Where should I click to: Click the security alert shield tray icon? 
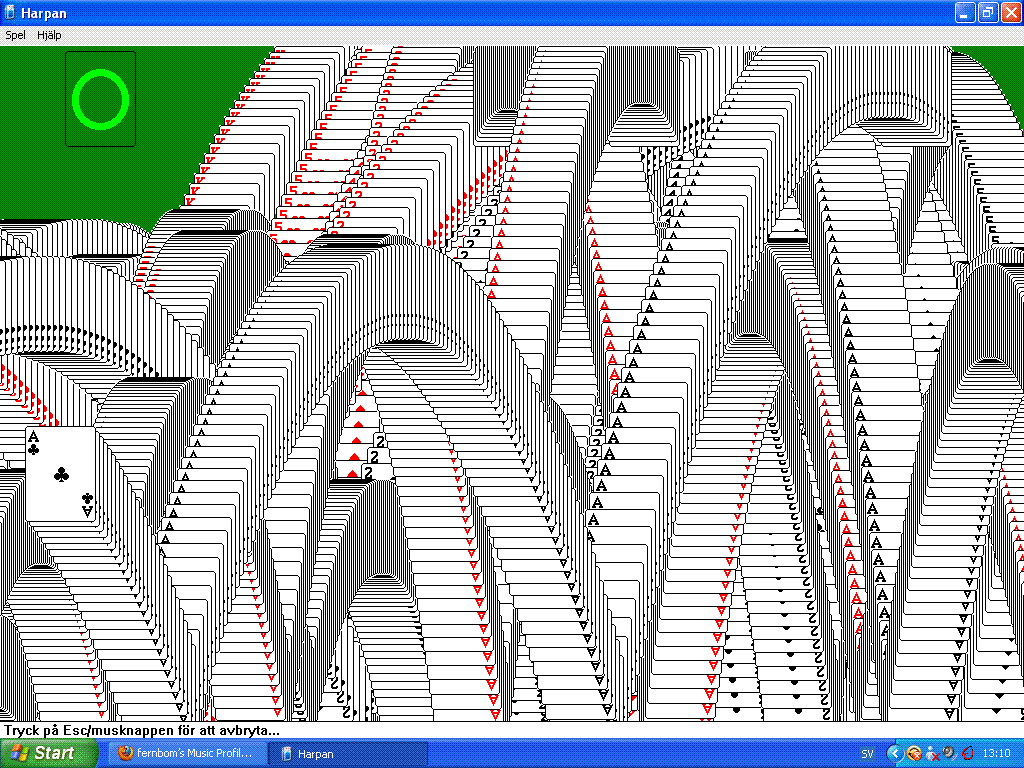(x=913, y=753)
